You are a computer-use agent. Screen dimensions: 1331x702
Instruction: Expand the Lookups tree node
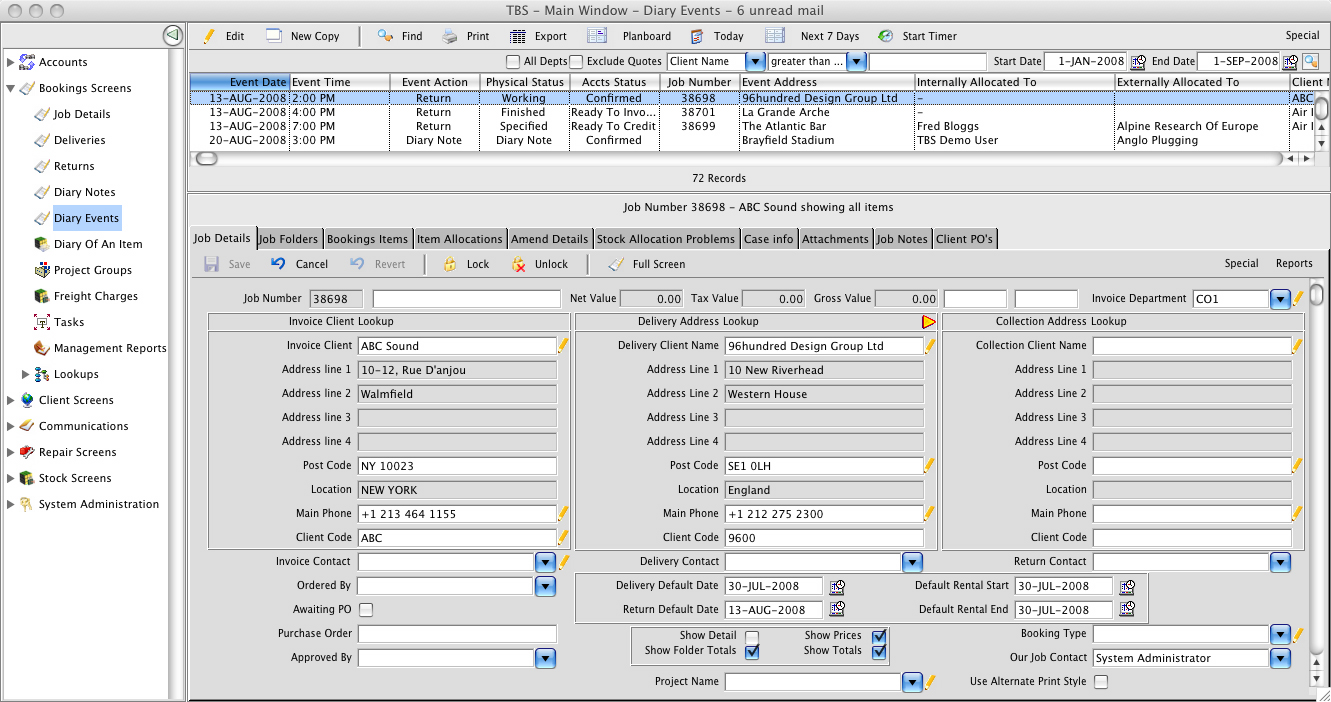click(x=26, y=374)
